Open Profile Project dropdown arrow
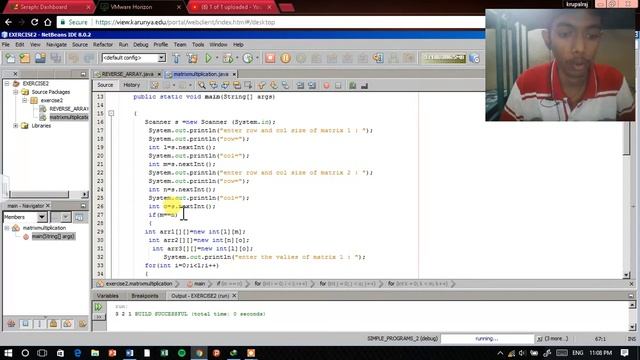The image size is (640, 360). coord(257,58)
